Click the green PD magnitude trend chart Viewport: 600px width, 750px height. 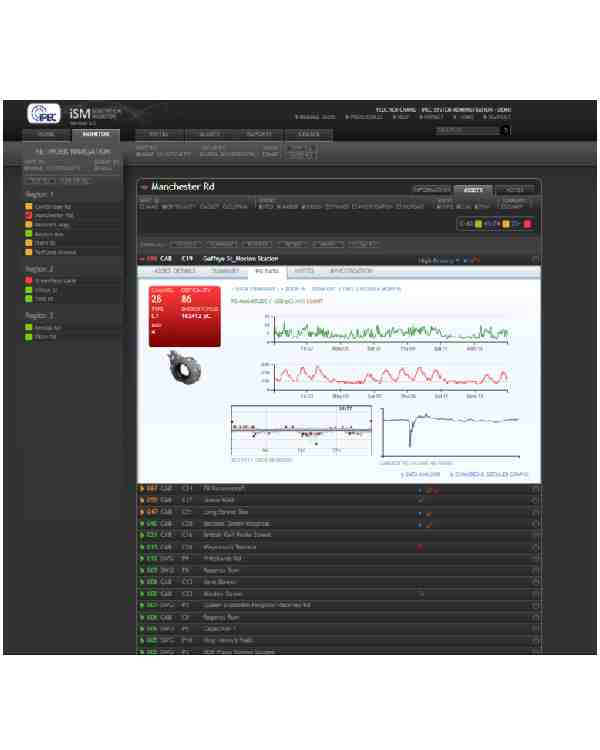[x=387, y=332]
